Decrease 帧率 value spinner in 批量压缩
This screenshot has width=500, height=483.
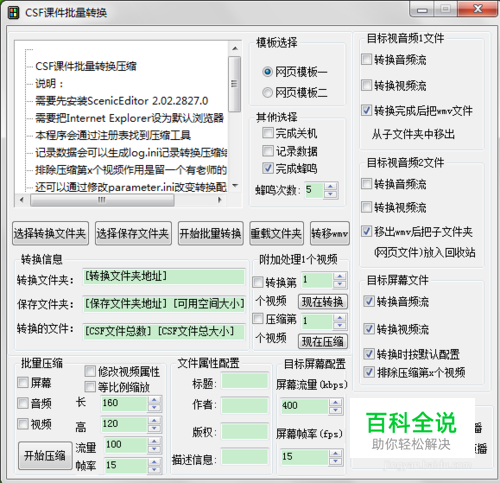coord(154,469)
